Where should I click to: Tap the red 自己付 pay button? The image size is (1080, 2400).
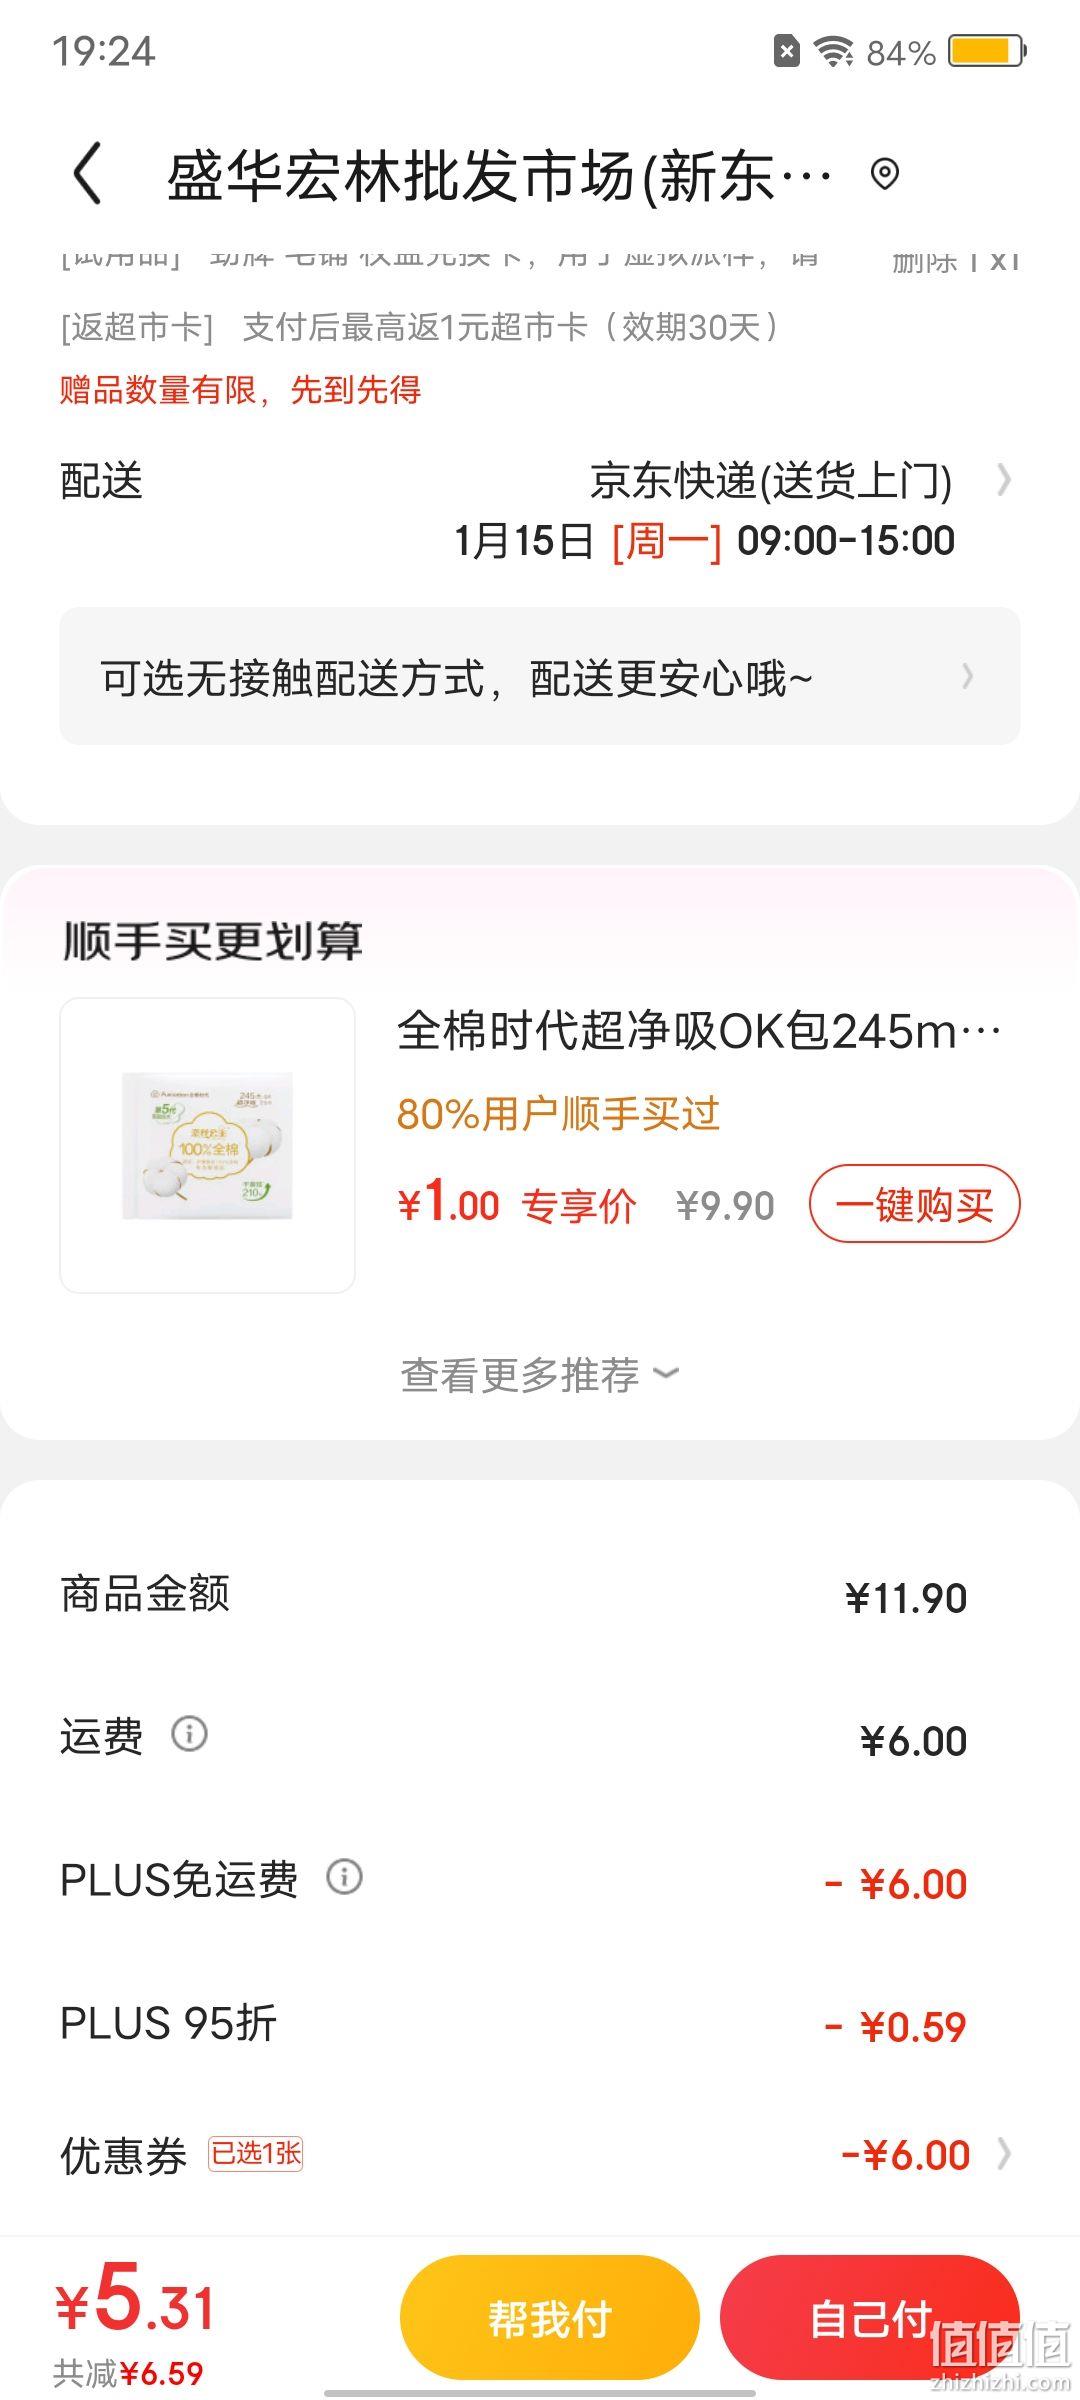pos(870,2319)
